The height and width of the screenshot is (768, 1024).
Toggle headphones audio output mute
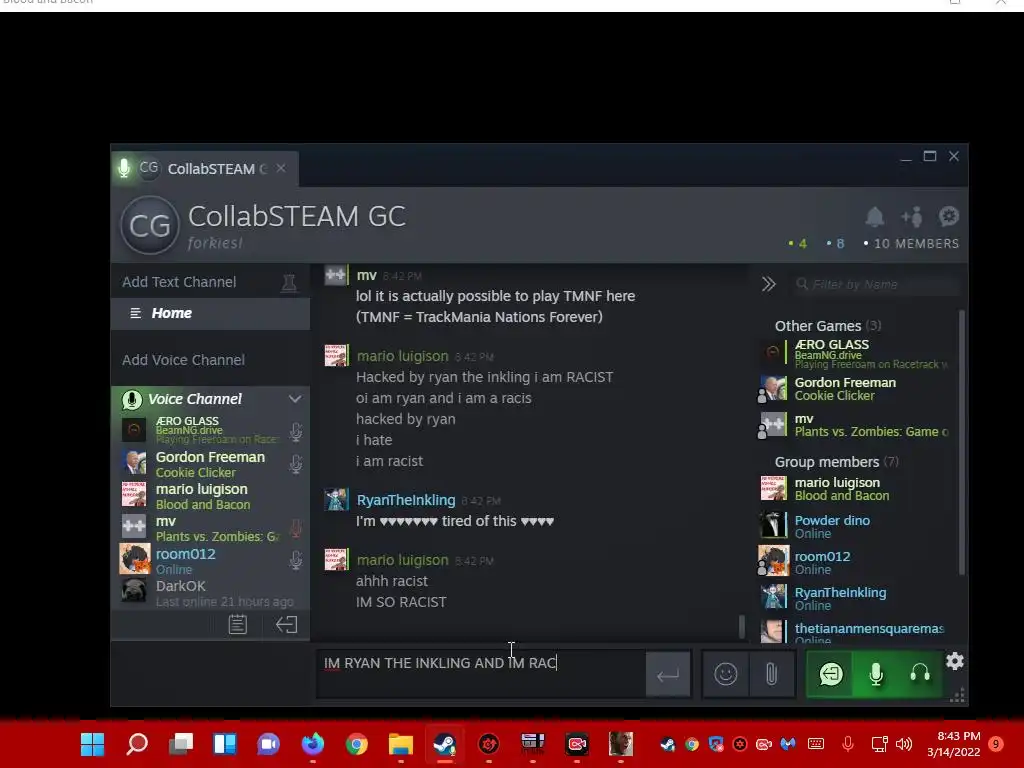(920, 674)
